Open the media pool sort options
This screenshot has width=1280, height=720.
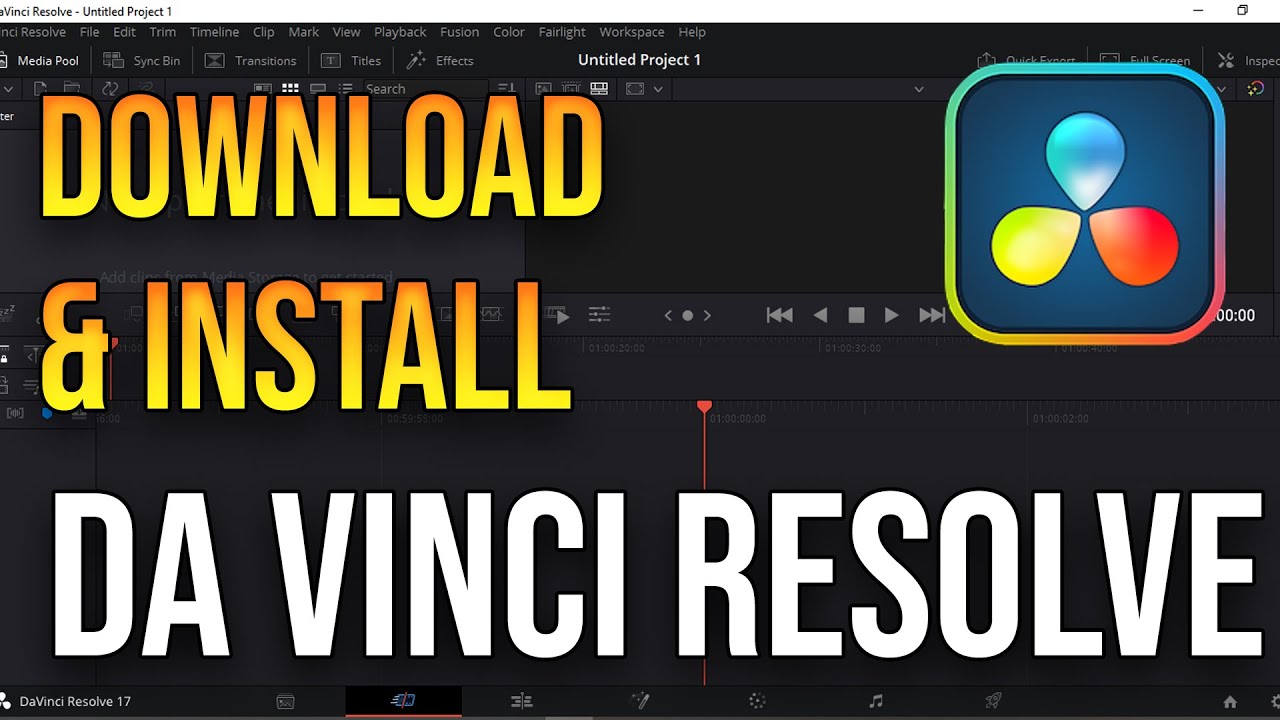507,89
